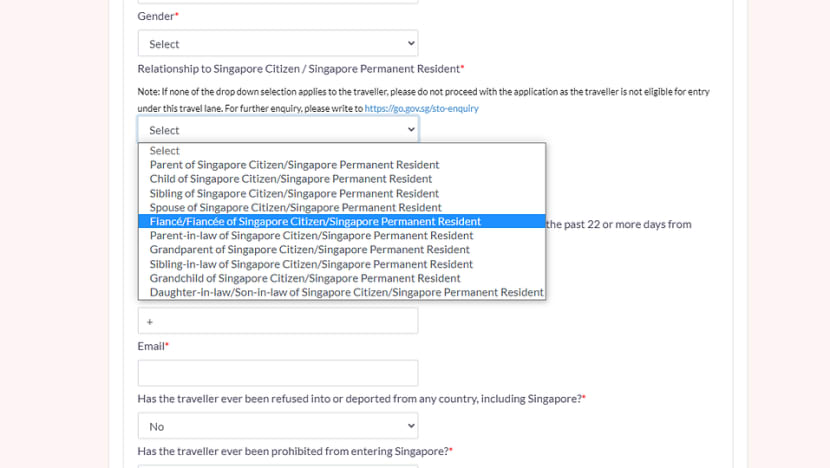Select 'Daughter-in-law/Son-in-law' option
This screenshot has width=830, height=468.
pyautogui.click(x=341, y=292)
